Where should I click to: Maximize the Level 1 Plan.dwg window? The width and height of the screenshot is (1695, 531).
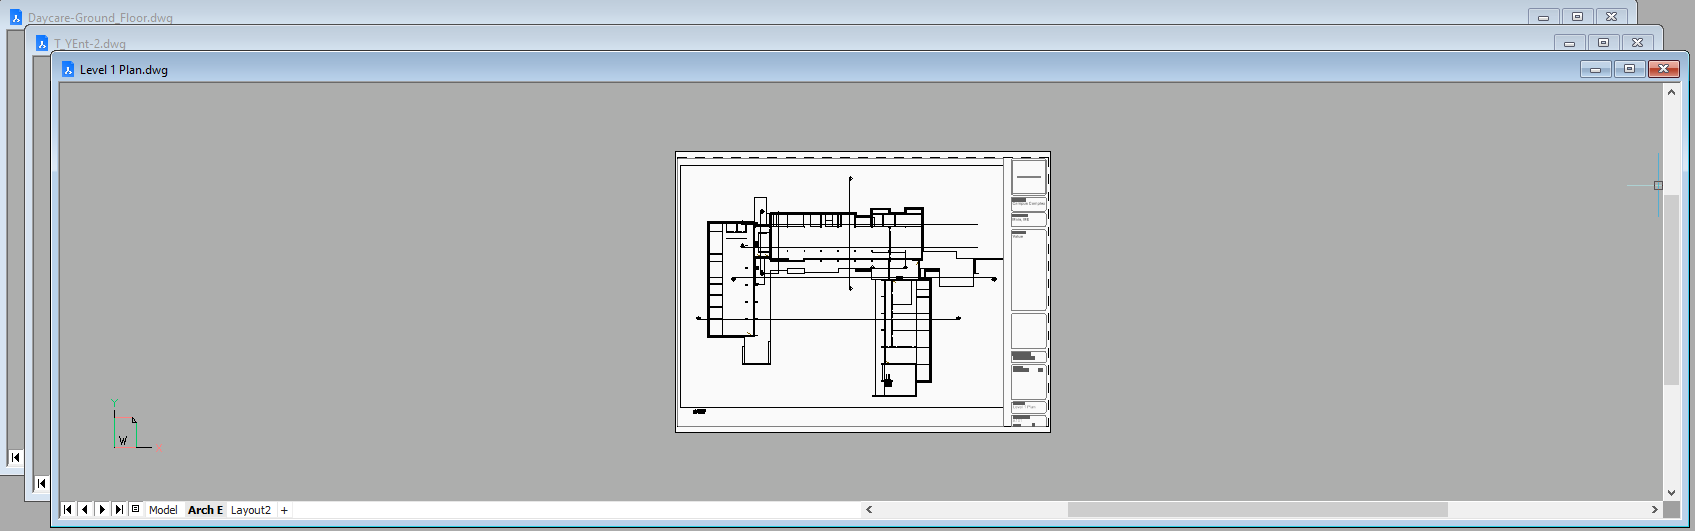[1629, 69]
